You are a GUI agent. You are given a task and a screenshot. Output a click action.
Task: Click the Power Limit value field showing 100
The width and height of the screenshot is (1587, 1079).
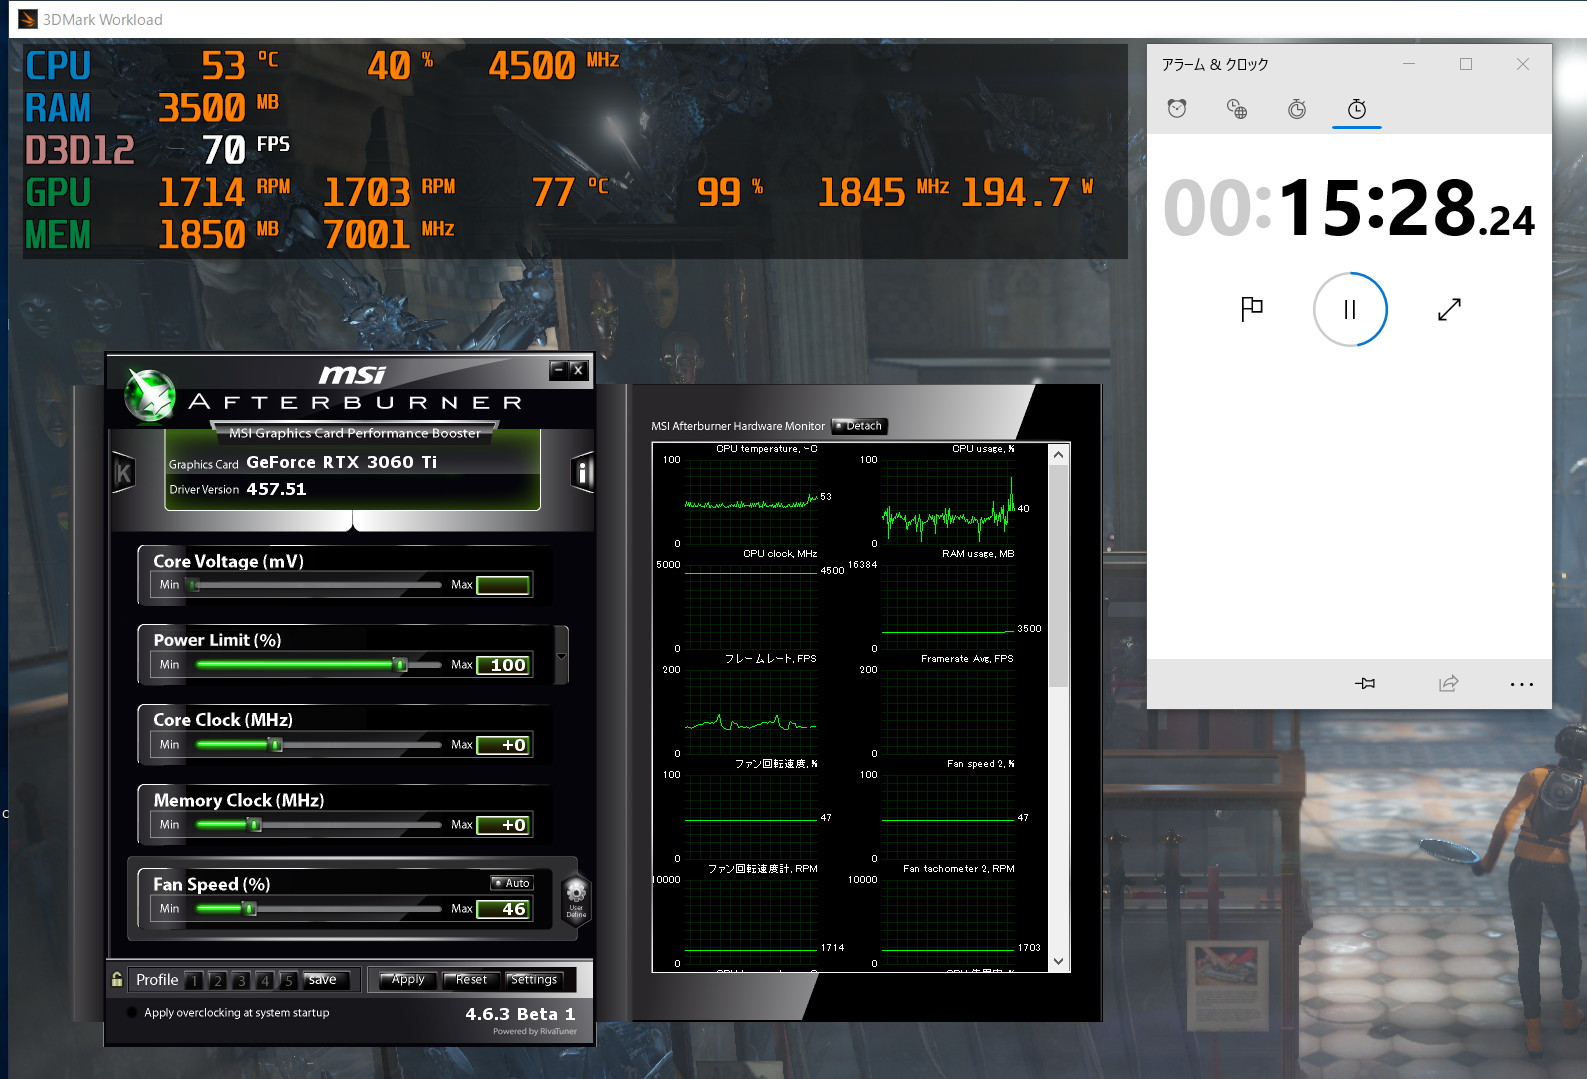(503, 665)
